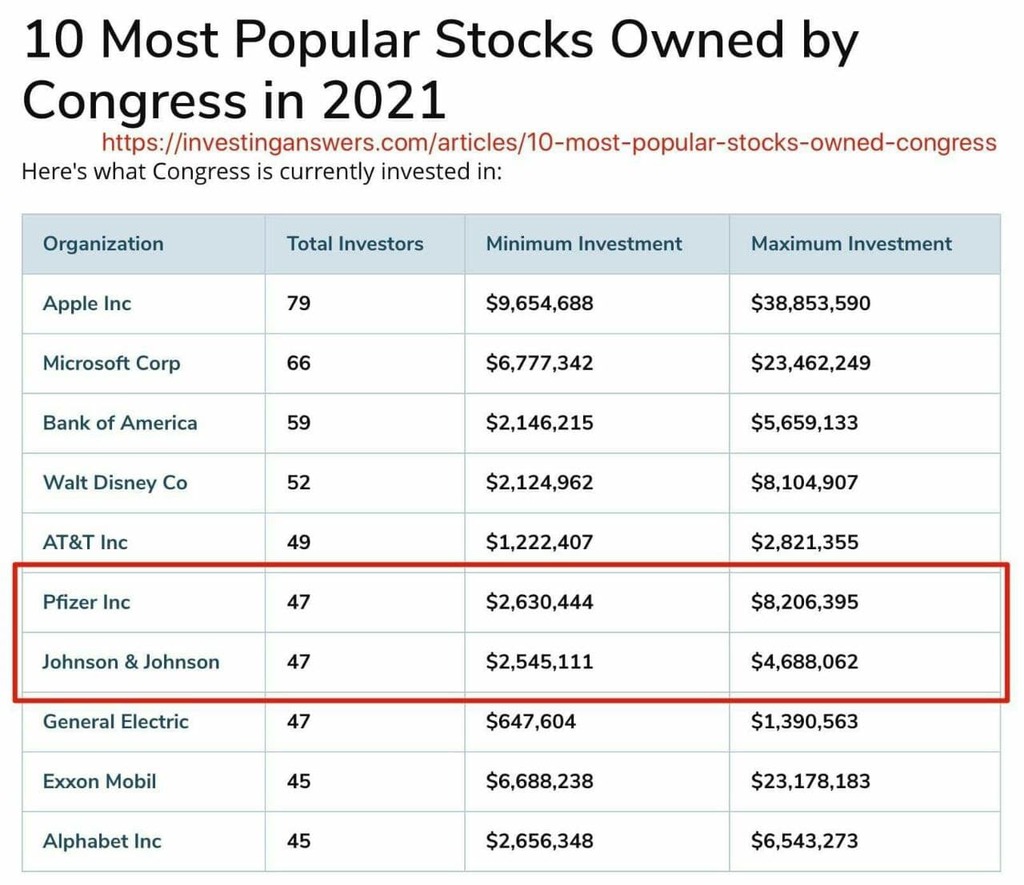This screenshot has height=885, width=1024.
Task: Select the AT&T Inc organization name
Action: (85, 543)
